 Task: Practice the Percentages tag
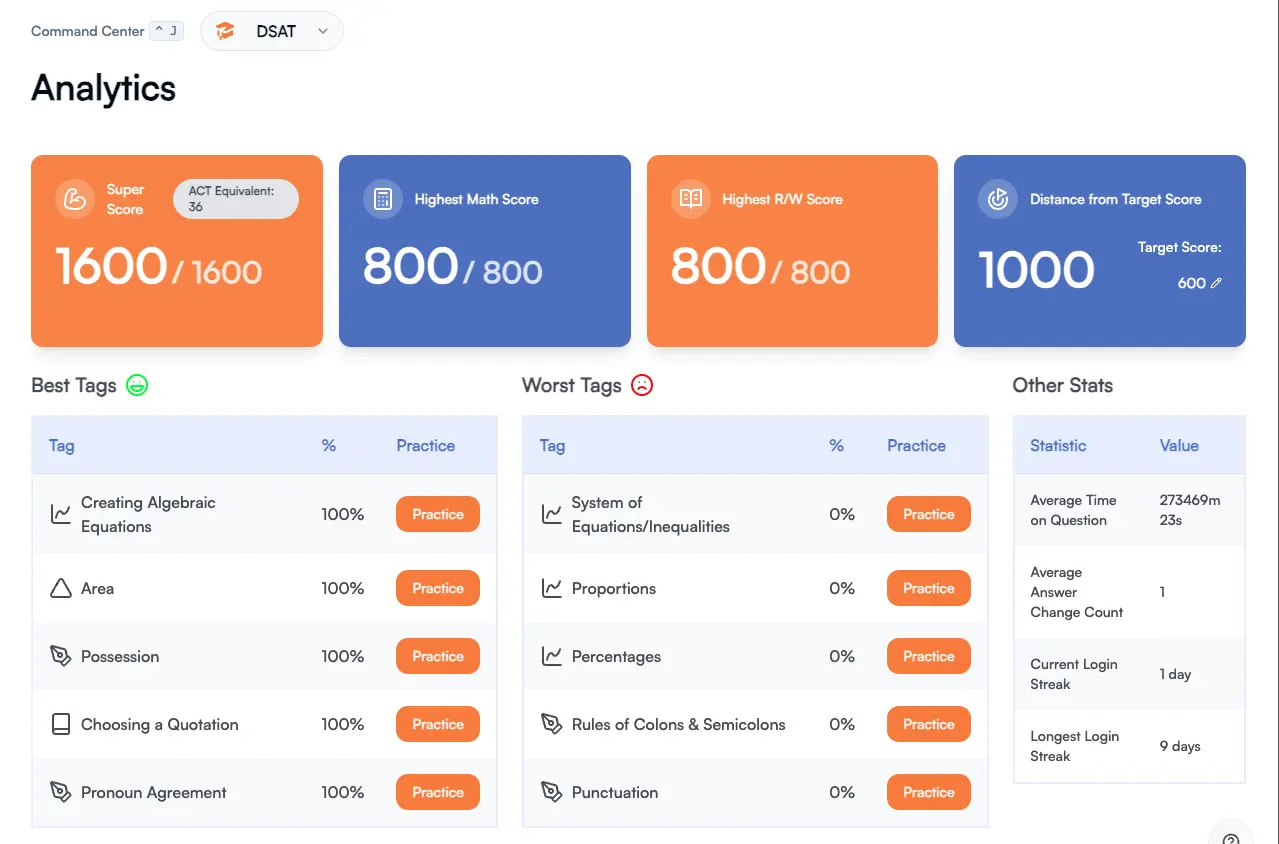point(928,656)
